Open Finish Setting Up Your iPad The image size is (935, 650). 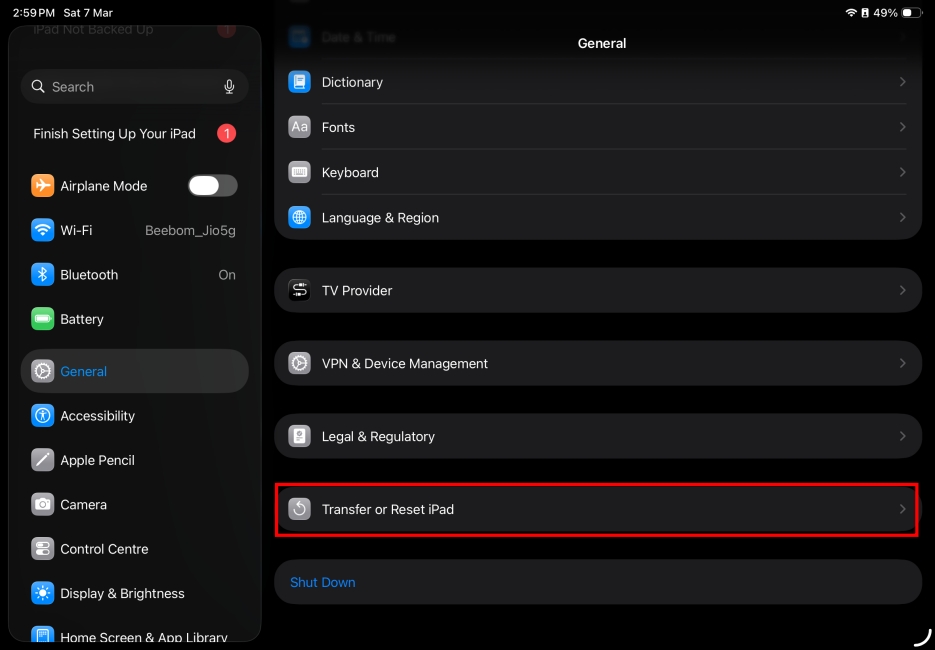(x=113, y=133)
